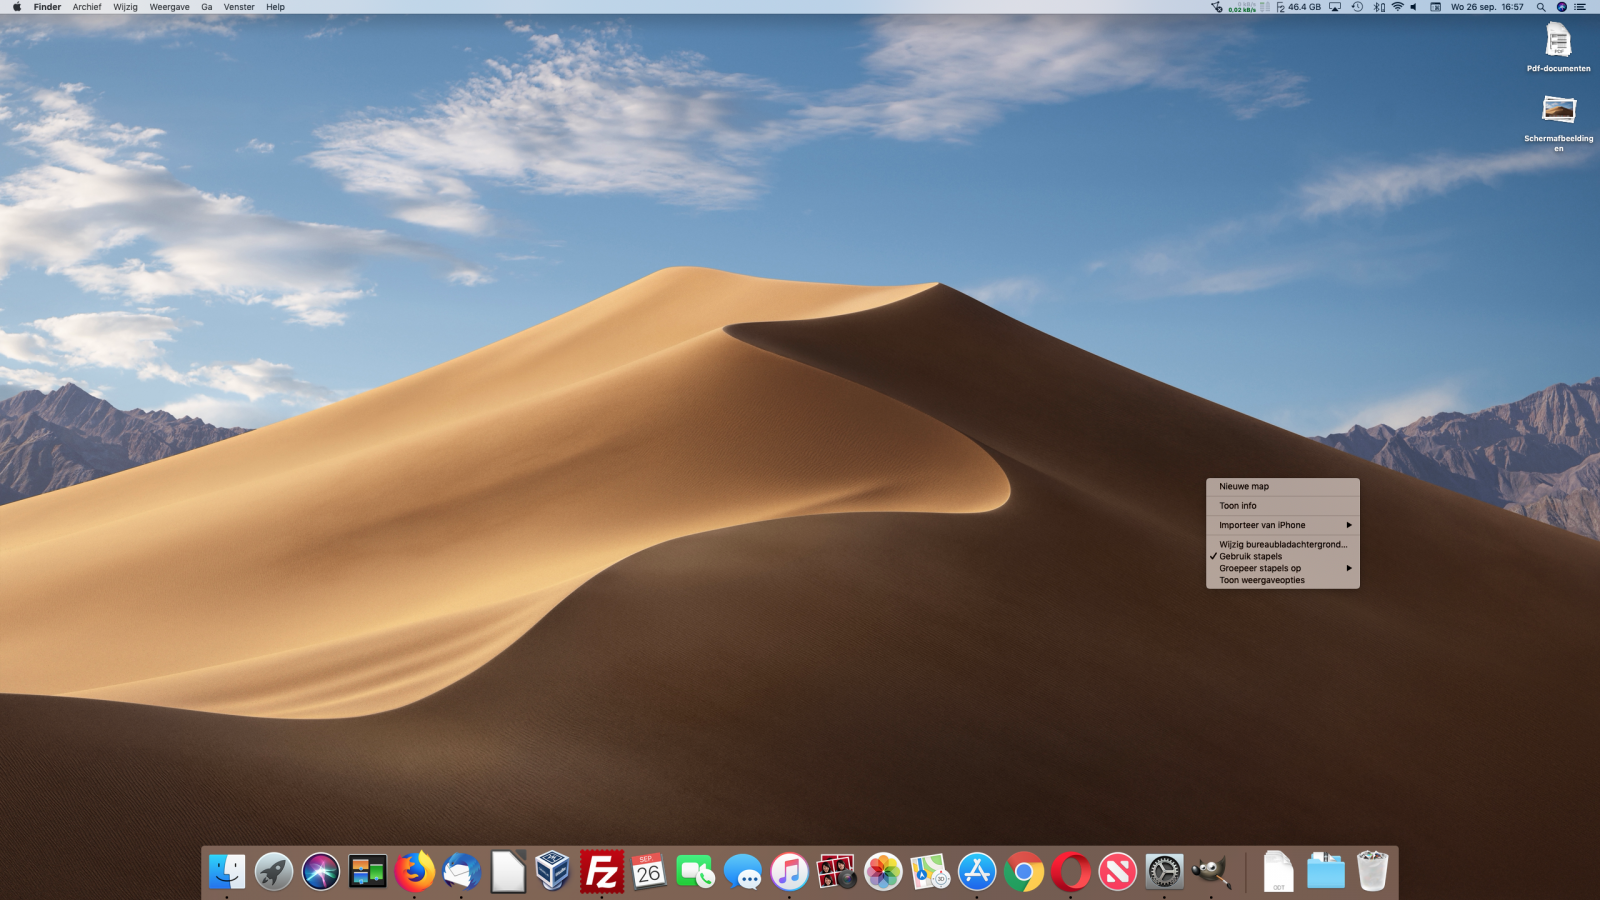Open GIMP from the dock

(x=1211, y=872)
